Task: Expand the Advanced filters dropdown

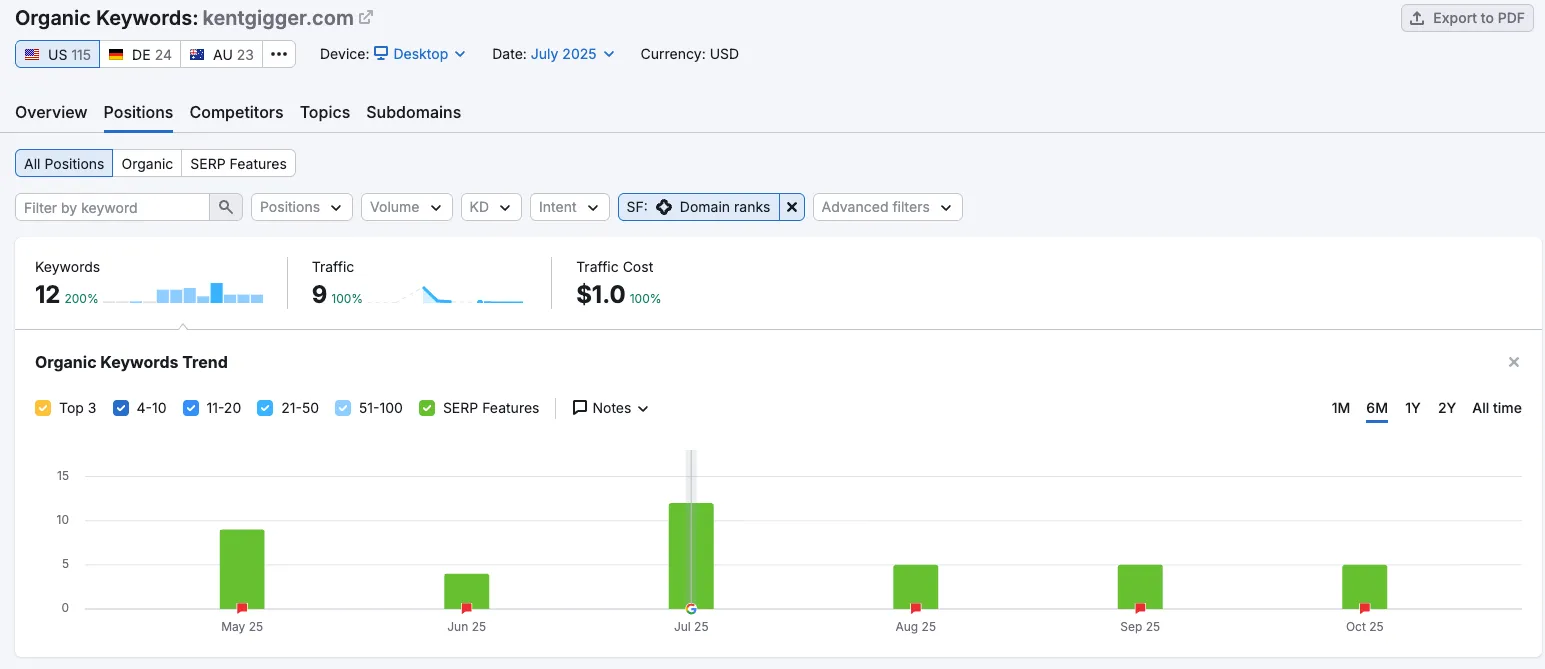Action: point(887,207)
